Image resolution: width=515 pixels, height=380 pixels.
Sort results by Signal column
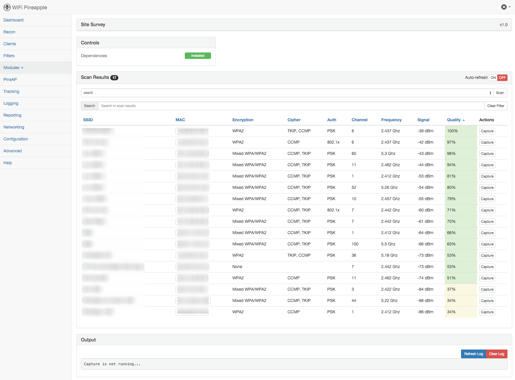pyautogui.click(x=423, y=120)
